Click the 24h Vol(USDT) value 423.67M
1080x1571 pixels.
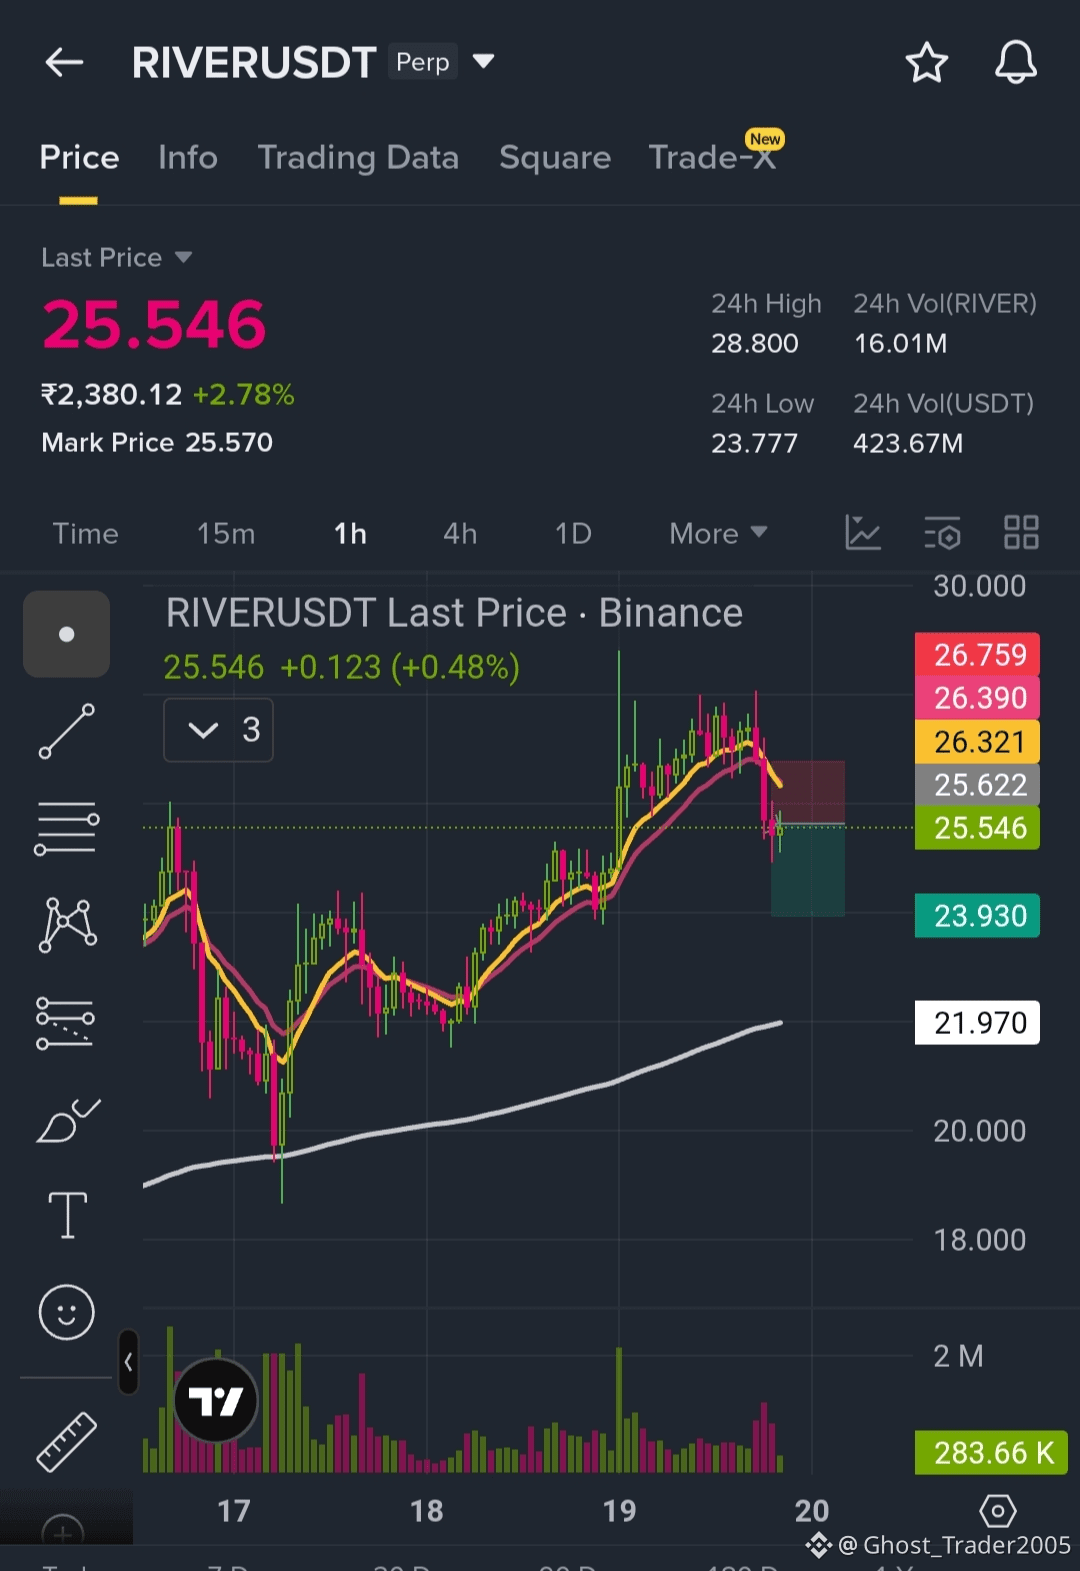click(908, 443)
